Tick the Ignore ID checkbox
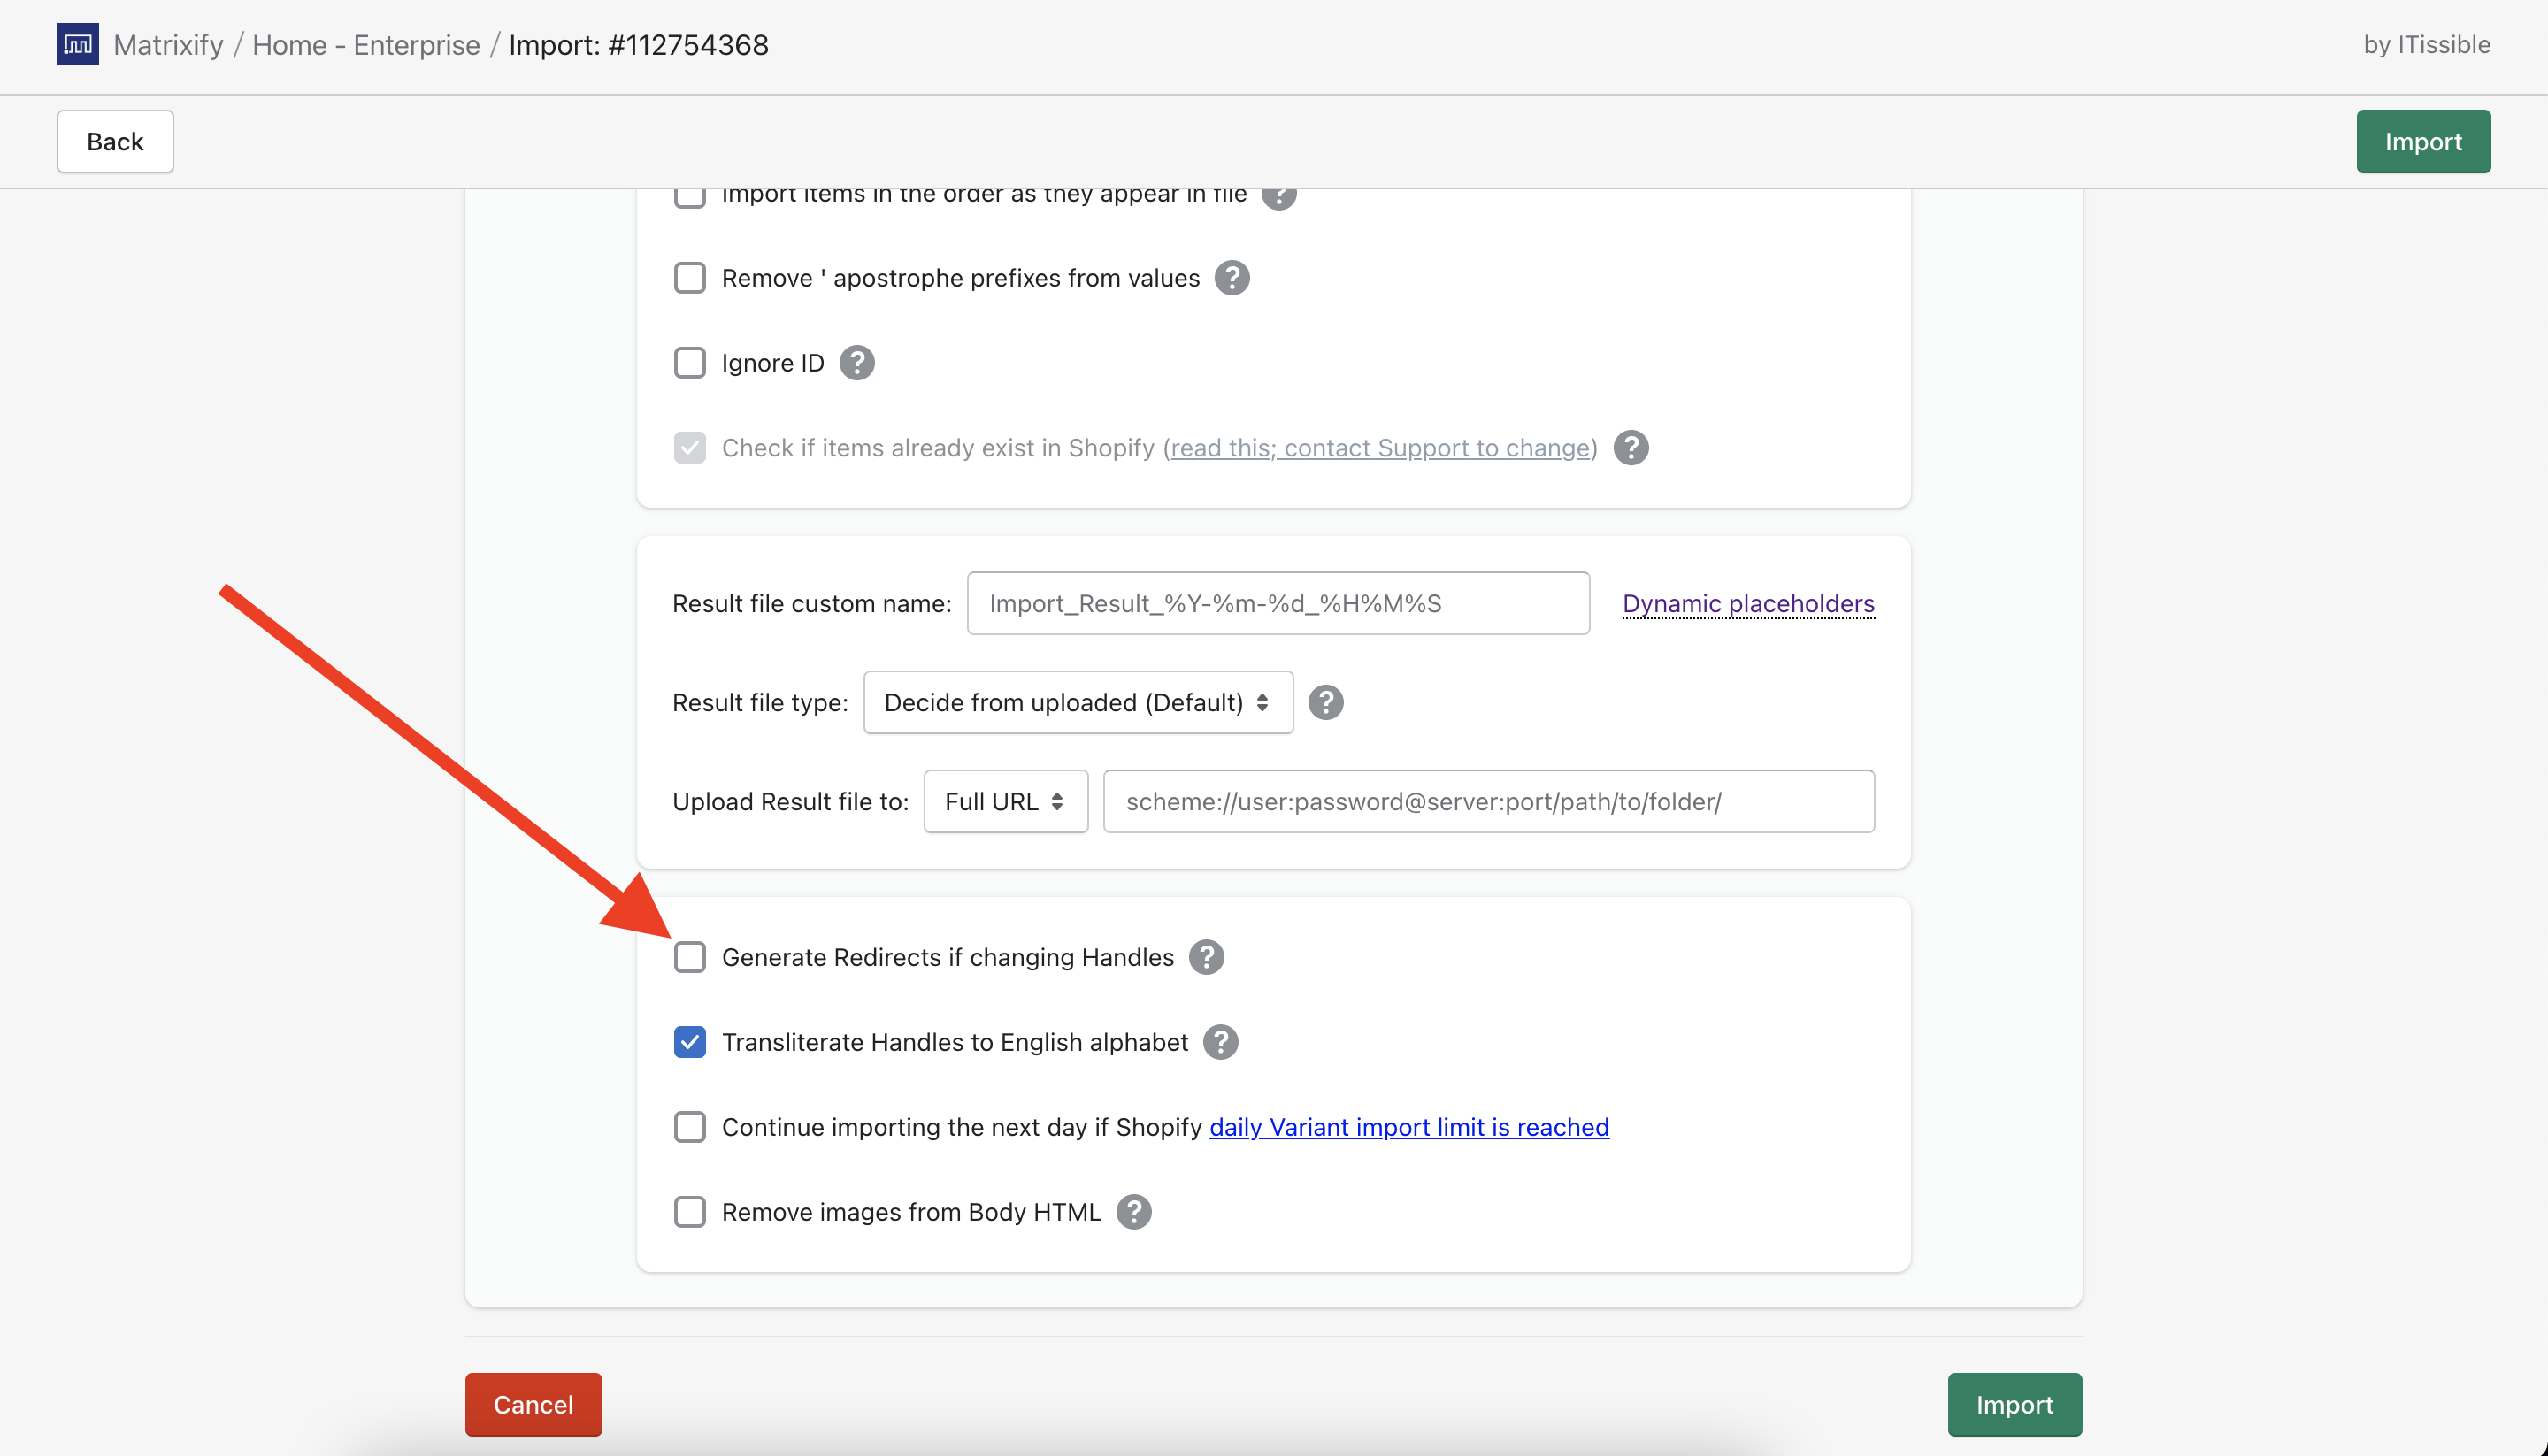 point(689,363)
